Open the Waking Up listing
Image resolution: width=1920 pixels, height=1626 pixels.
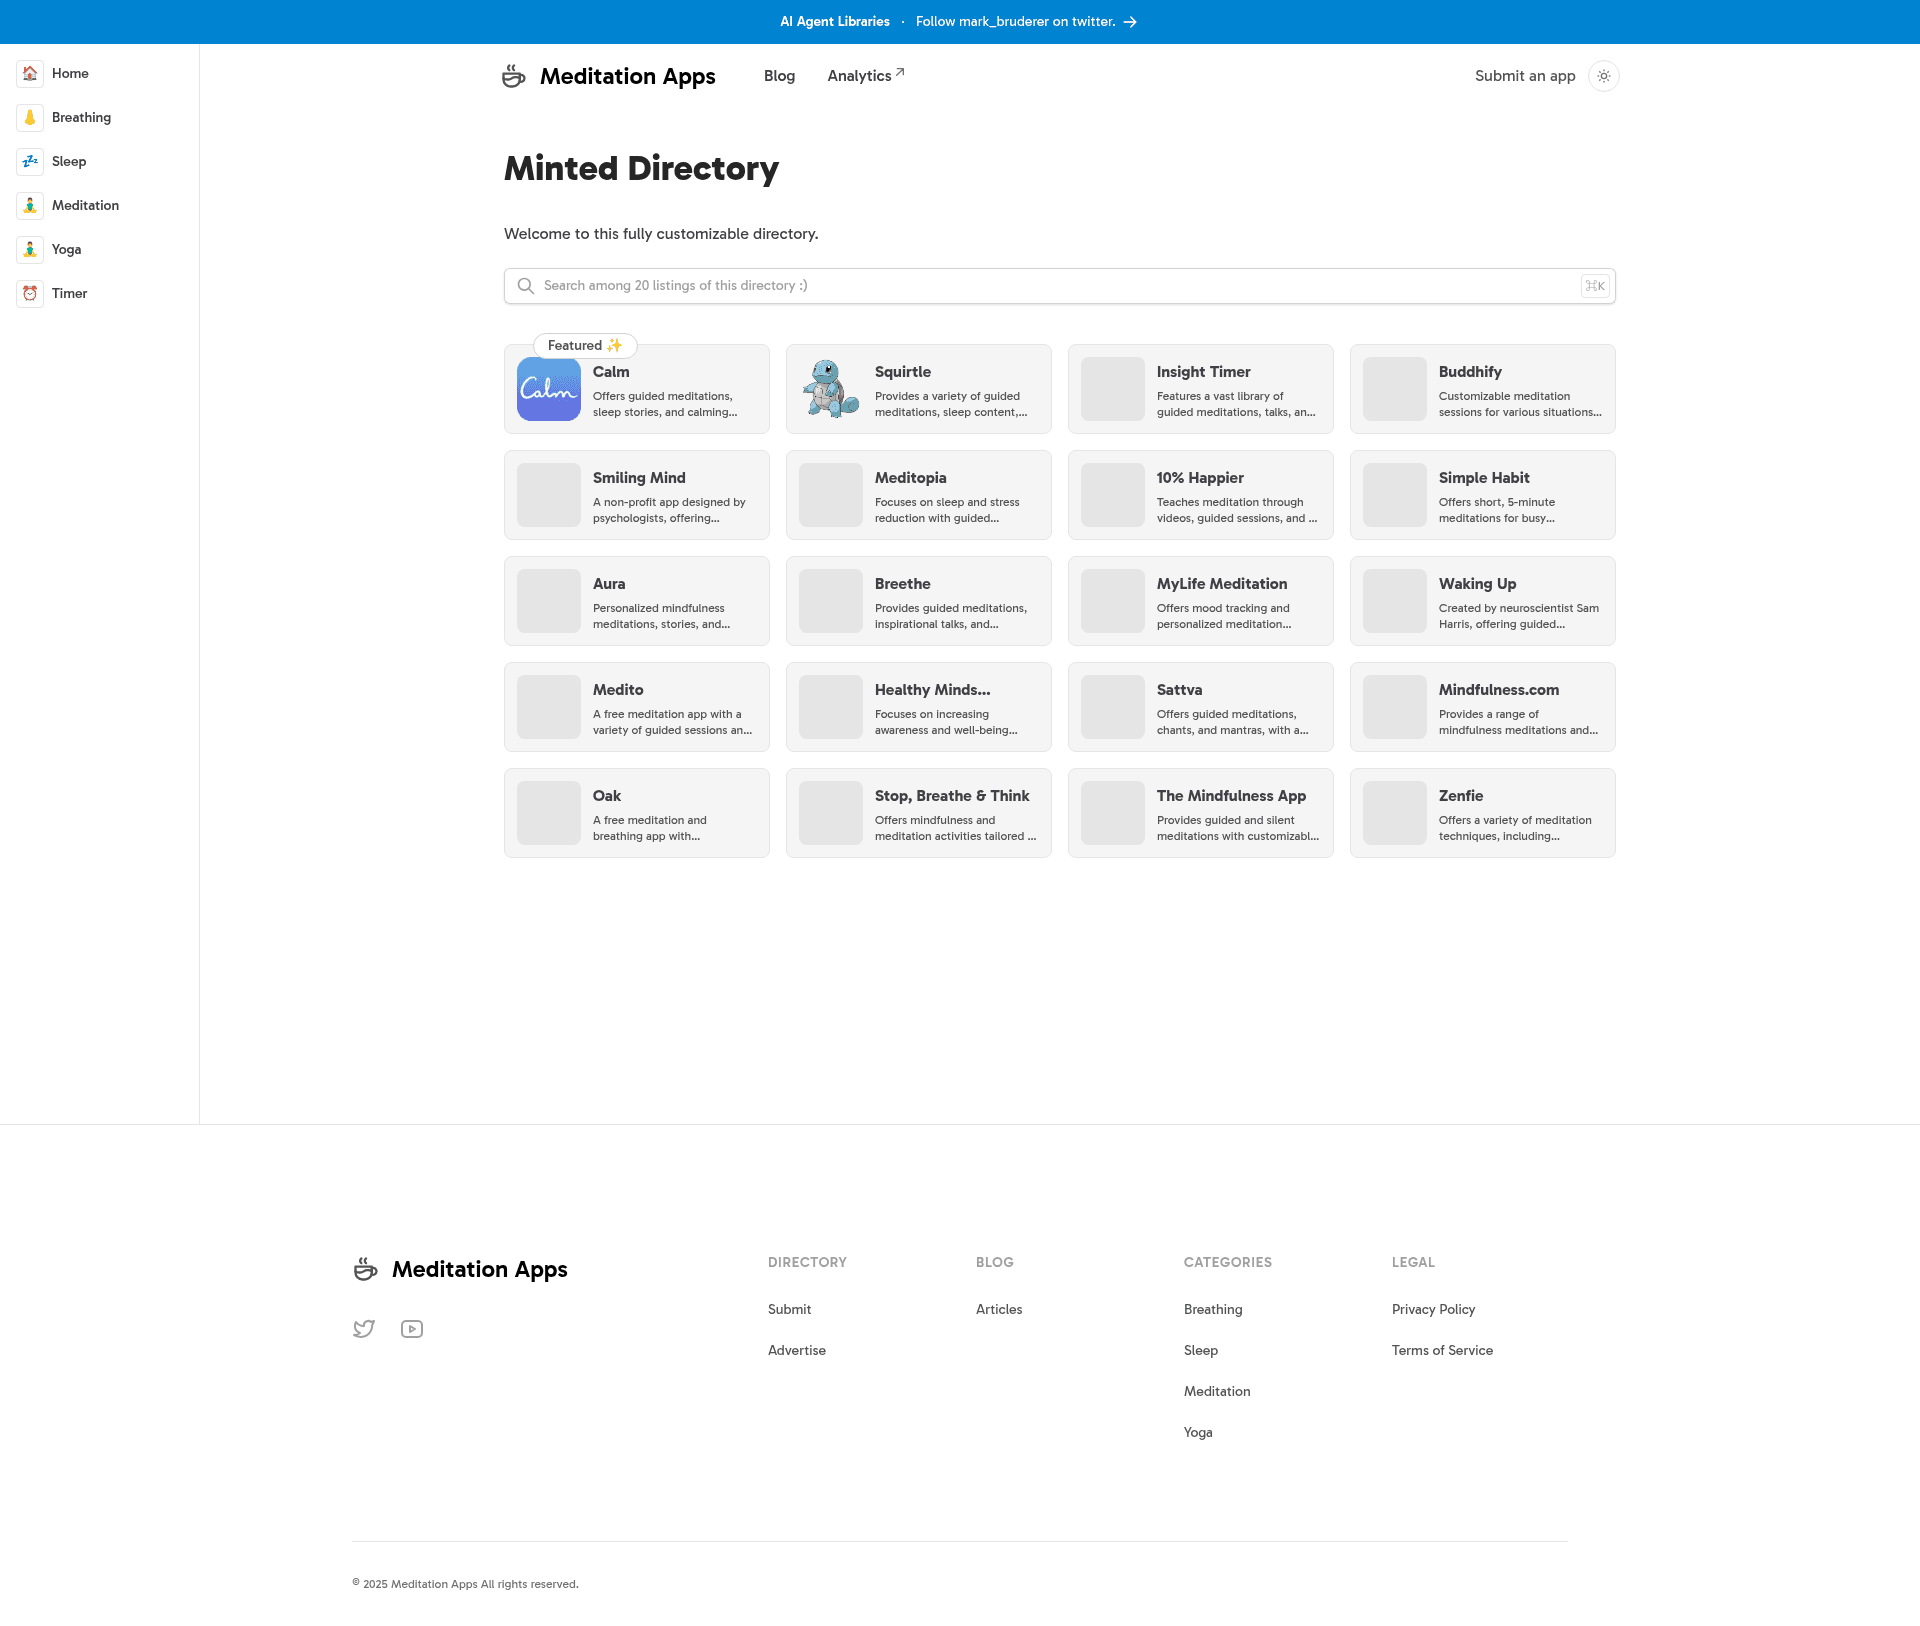pos(1483,601)
